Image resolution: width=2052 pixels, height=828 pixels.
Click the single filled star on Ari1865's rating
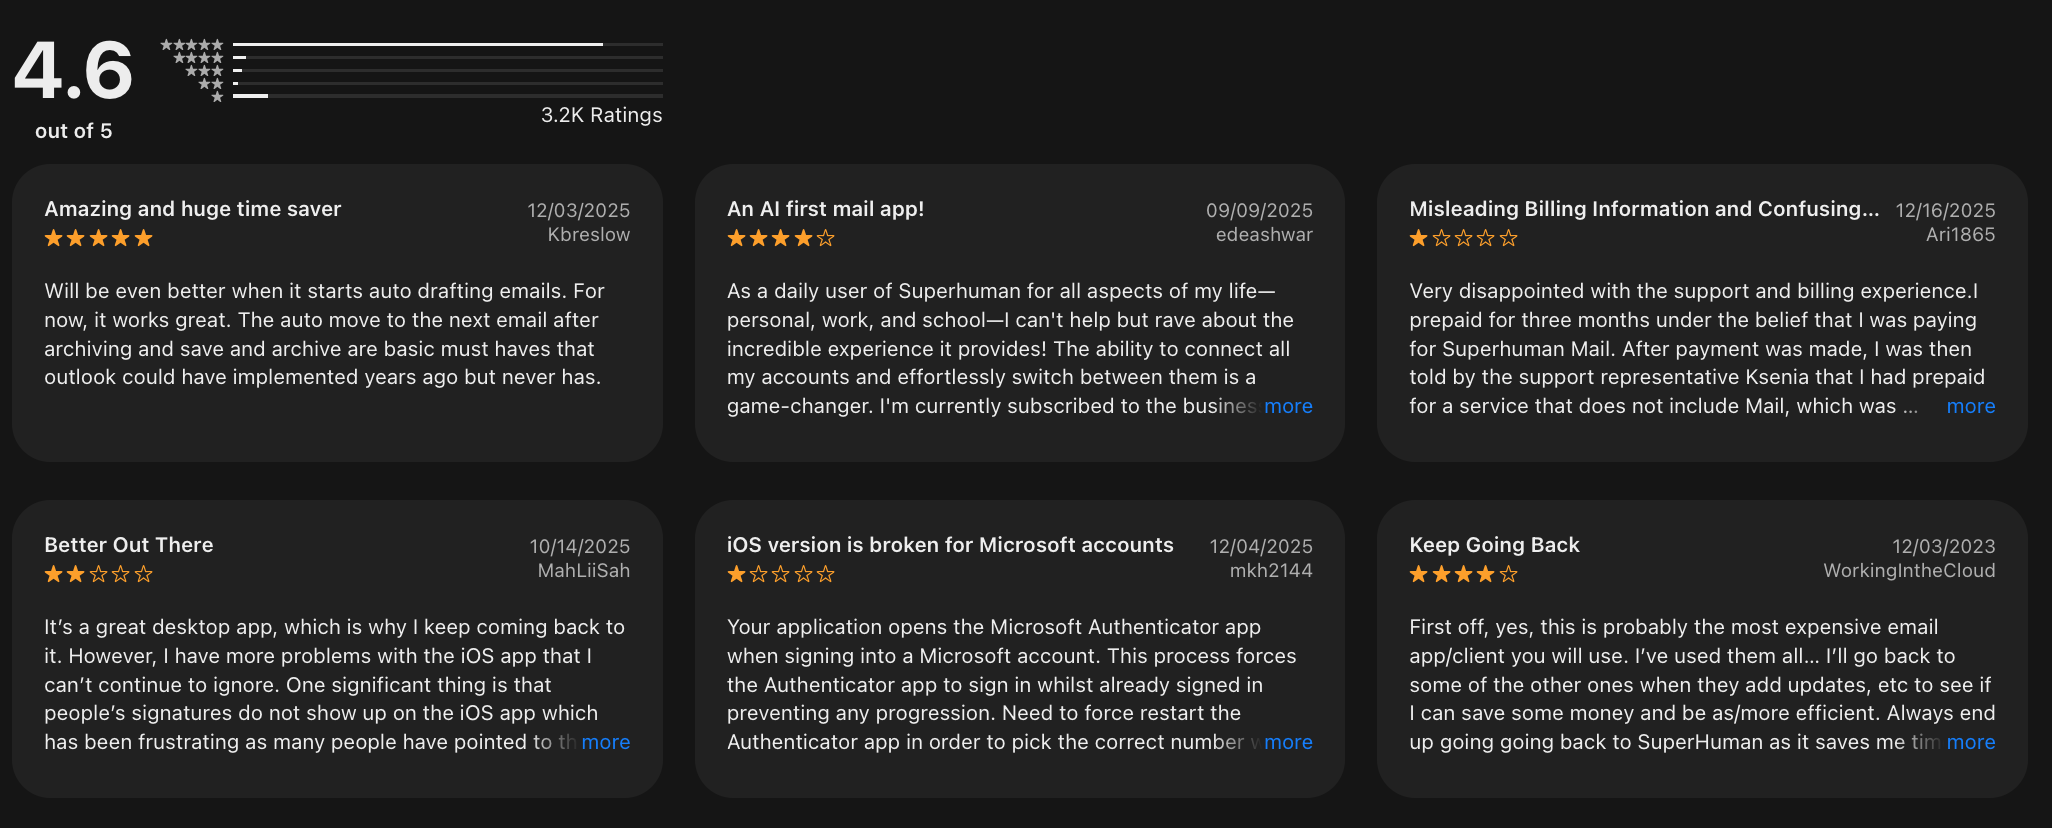tap(1419, 238)
